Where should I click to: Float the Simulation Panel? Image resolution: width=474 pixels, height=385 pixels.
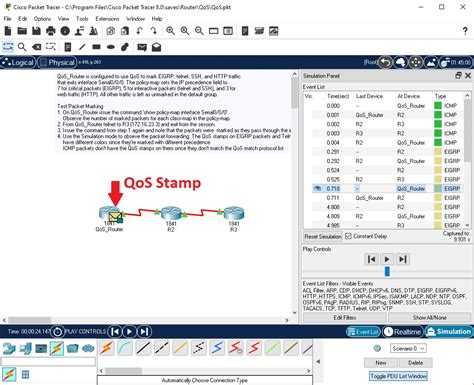[x=458, y=76]
